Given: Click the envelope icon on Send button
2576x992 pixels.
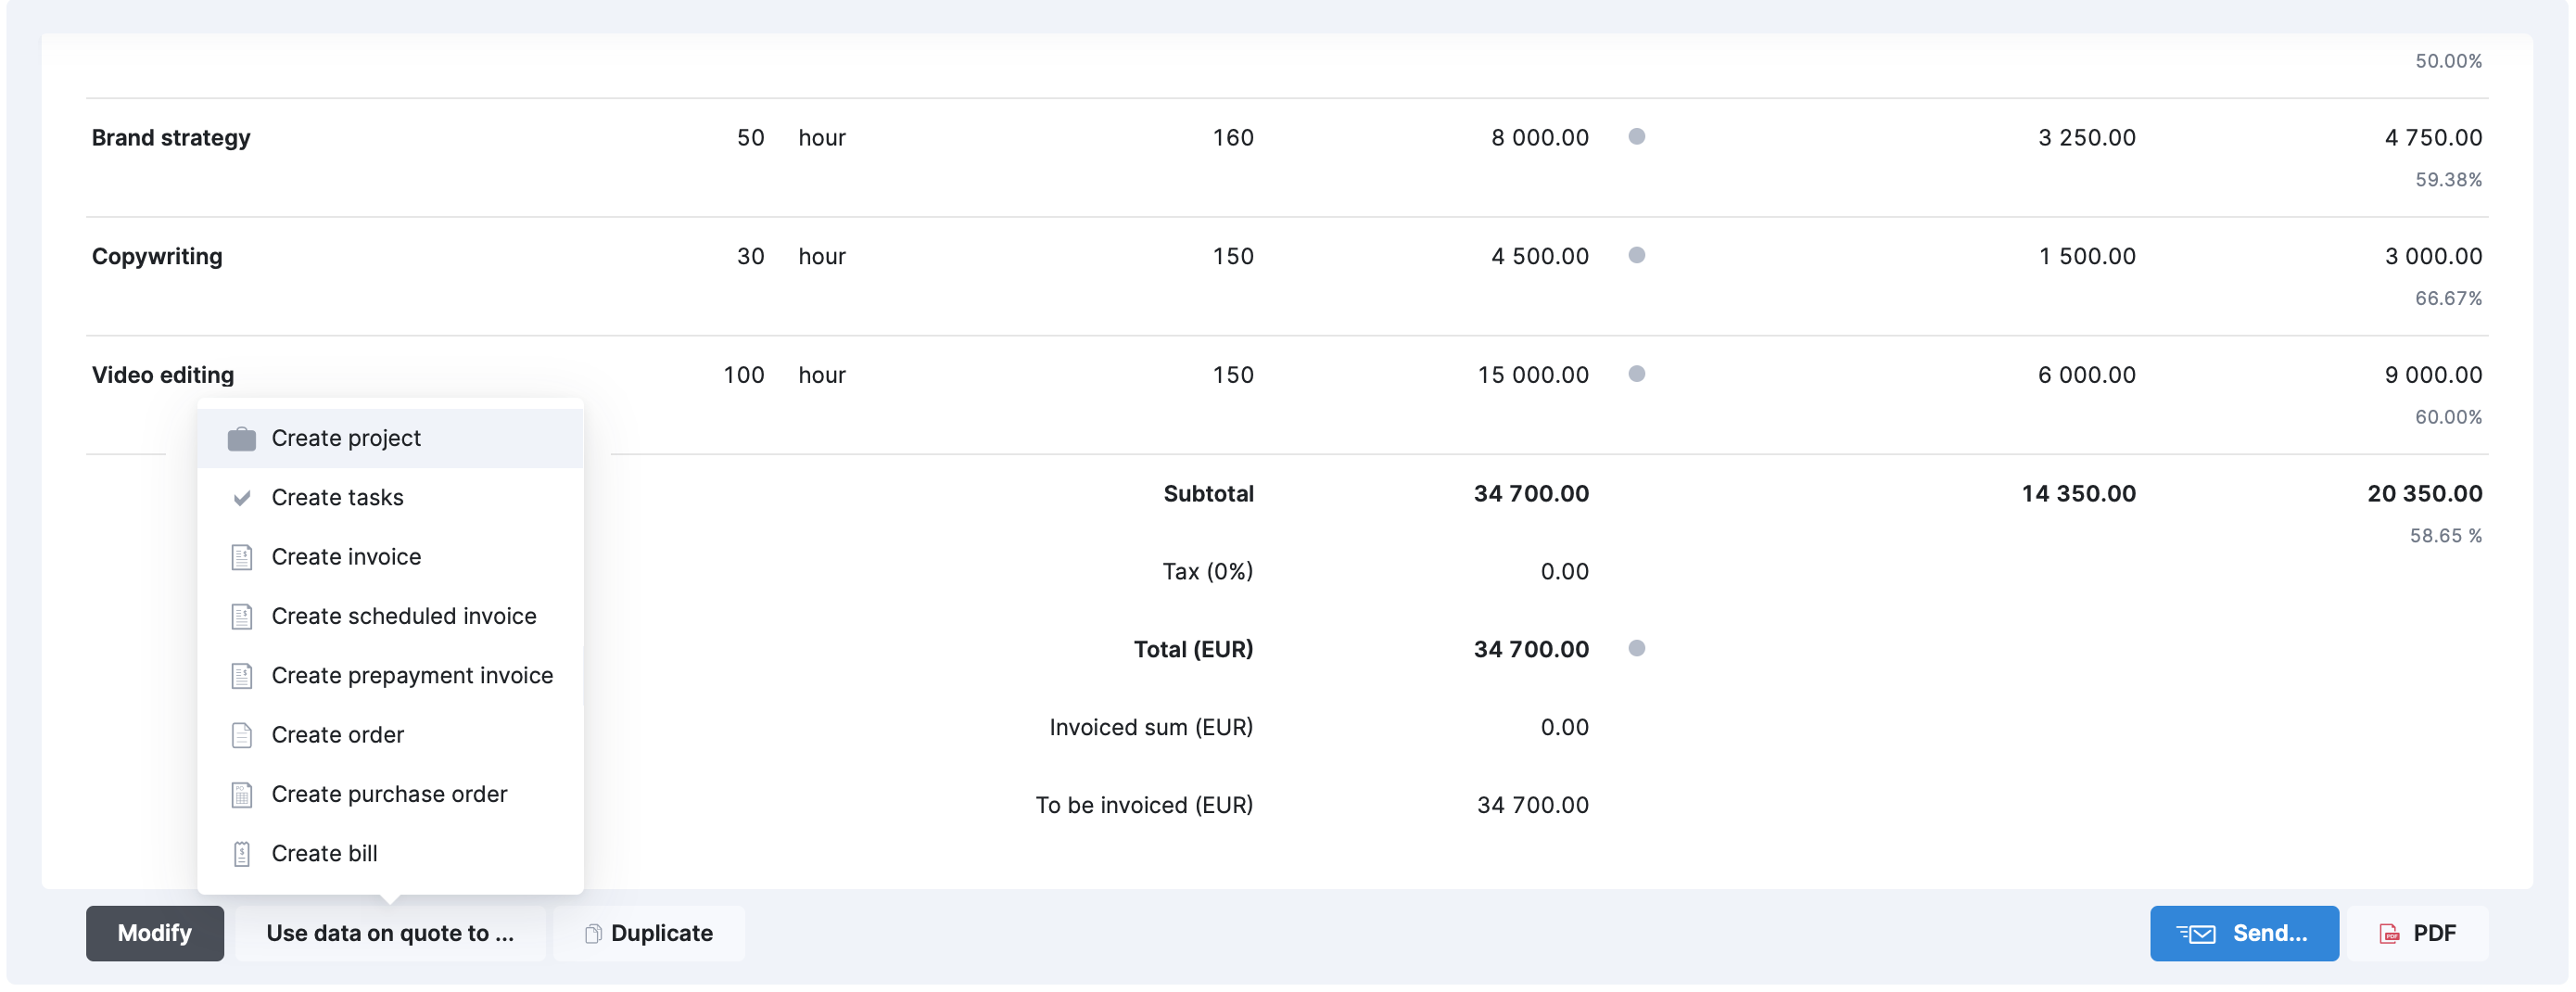Looking at the screenshot, I should 2197,934.
